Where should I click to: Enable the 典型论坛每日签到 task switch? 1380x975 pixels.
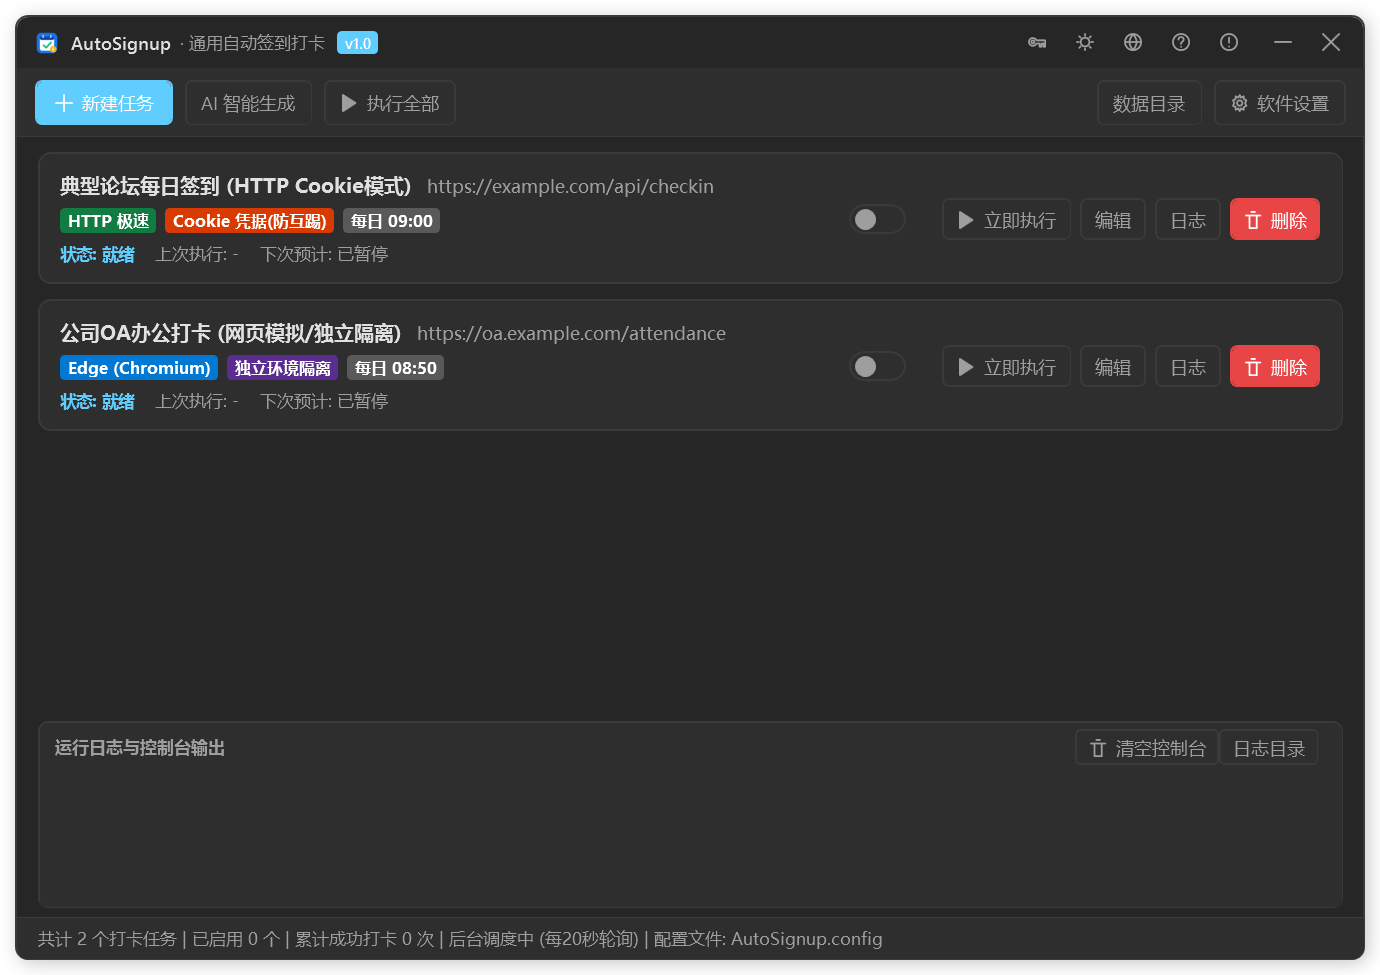[x=877, y=219]
